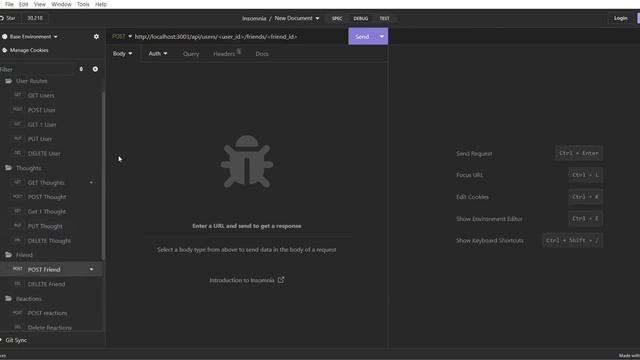Open environment settings gear icon
This screenshot has width=640, height=360.
(96, 36)
